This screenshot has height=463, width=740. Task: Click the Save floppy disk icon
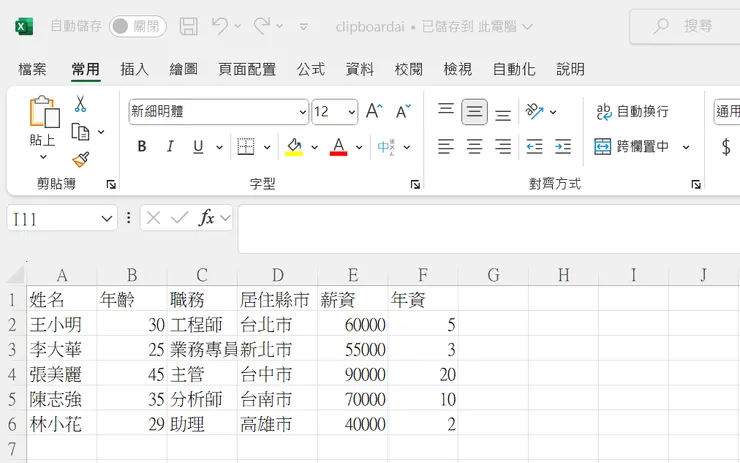(x=189, y=26)
